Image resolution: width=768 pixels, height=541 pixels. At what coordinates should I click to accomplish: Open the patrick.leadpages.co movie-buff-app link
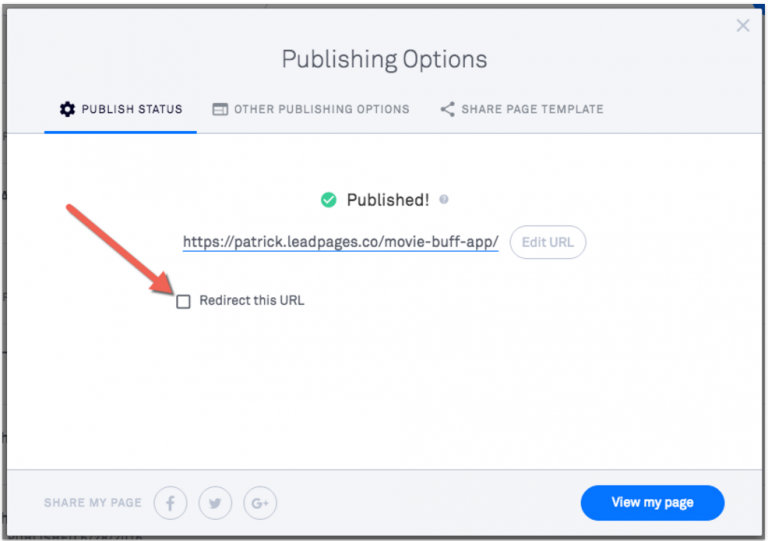pyautogui.click(x=340, y=242)
